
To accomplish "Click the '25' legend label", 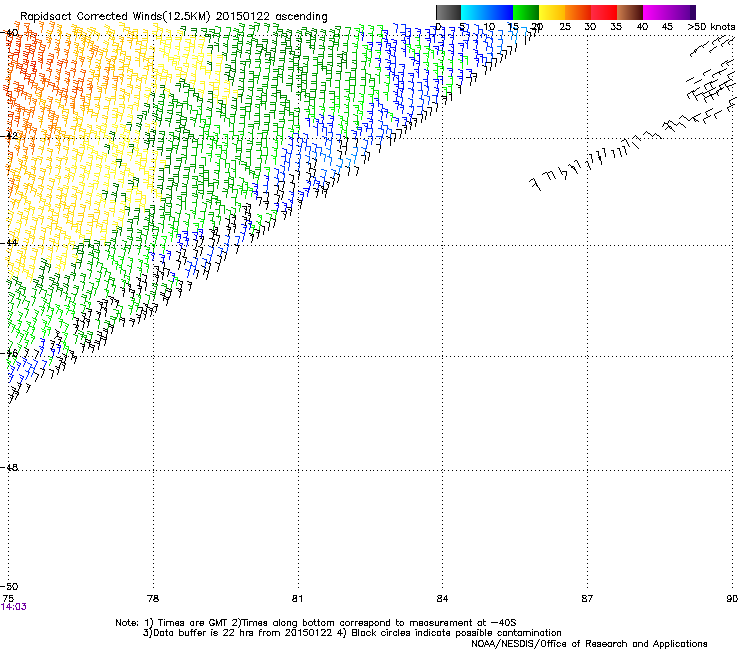I will coord(564,27).
